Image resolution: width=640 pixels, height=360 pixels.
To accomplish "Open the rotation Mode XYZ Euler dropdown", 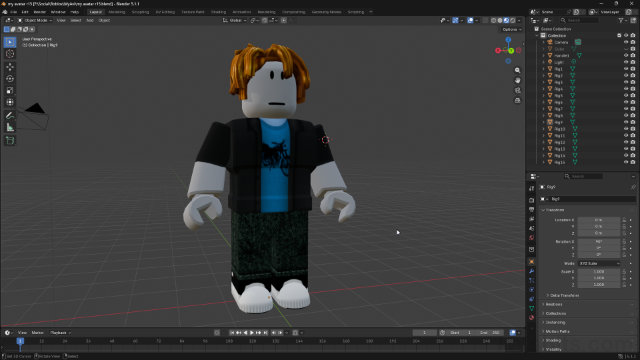I will point(599,264).
